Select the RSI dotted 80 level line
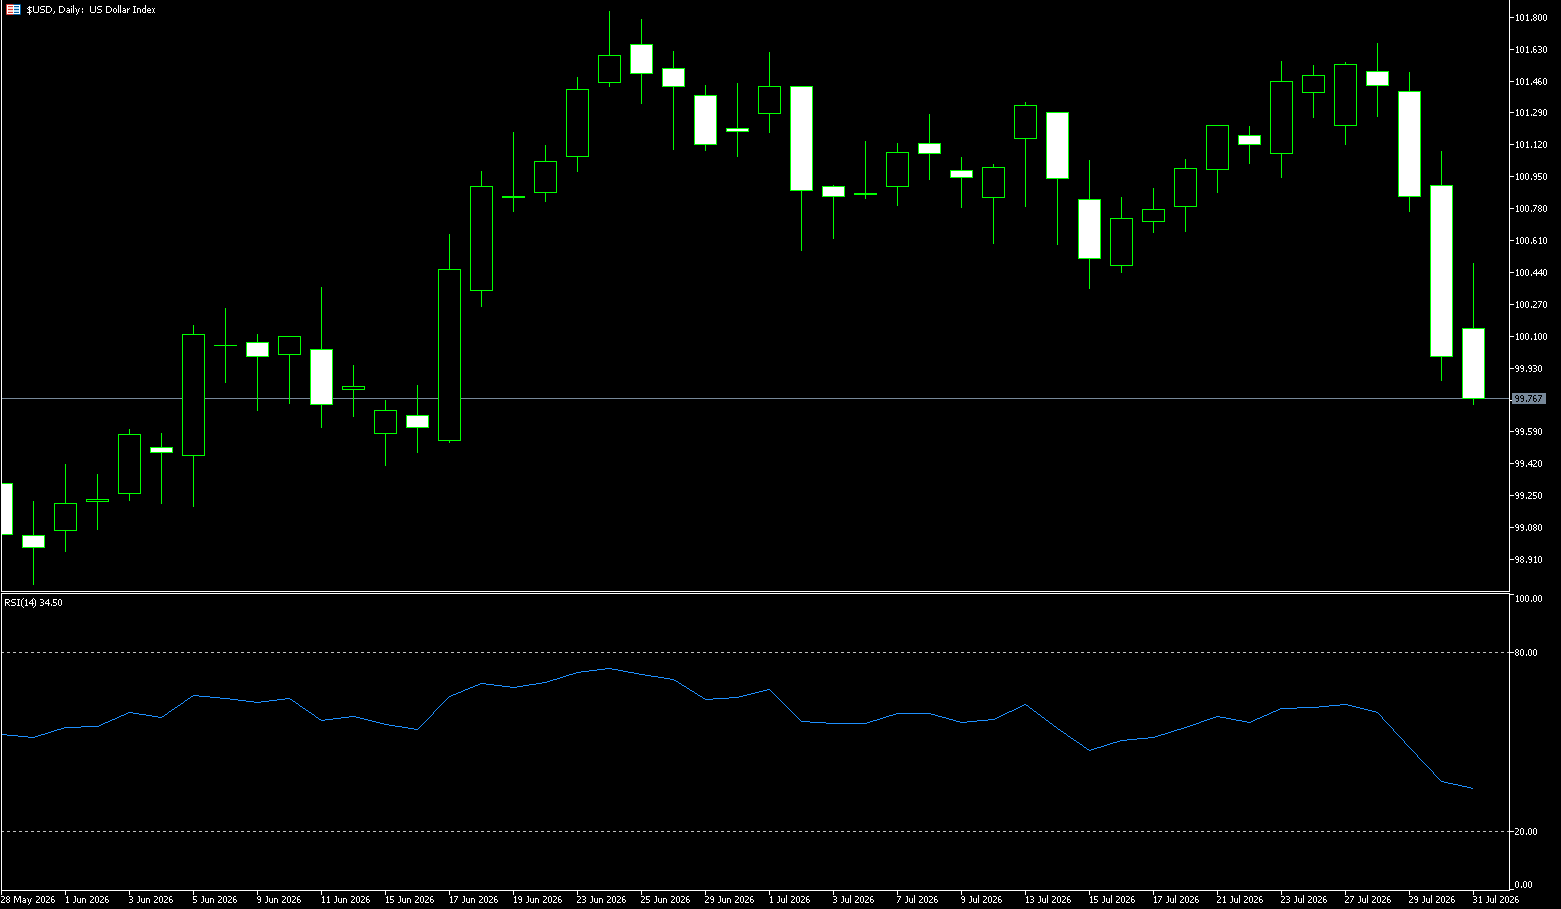The image size is (1561, 909). [755, 652]
